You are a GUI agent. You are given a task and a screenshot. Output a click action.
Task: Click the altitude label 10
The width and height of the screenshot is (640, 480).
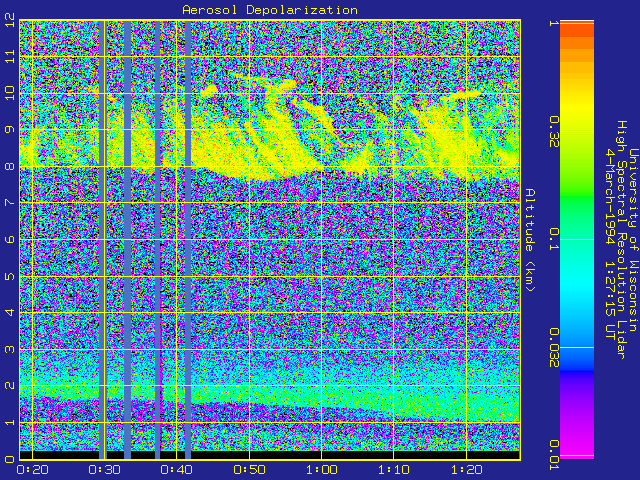coord(10,93)
